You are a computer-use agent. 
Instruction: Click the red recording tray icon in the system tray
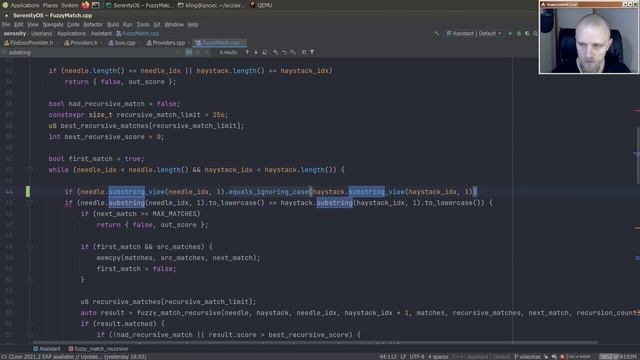(562, 357)
